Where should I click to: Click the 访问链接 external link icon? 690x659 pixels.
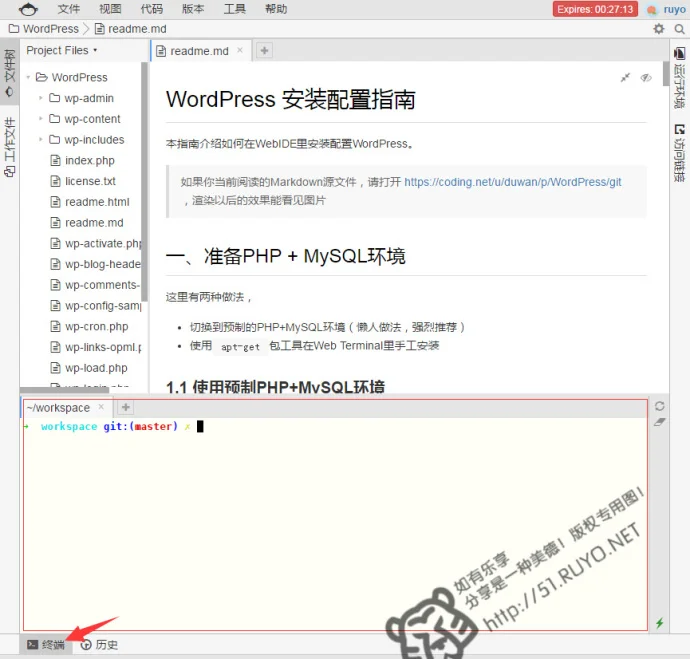coord(680,129)
